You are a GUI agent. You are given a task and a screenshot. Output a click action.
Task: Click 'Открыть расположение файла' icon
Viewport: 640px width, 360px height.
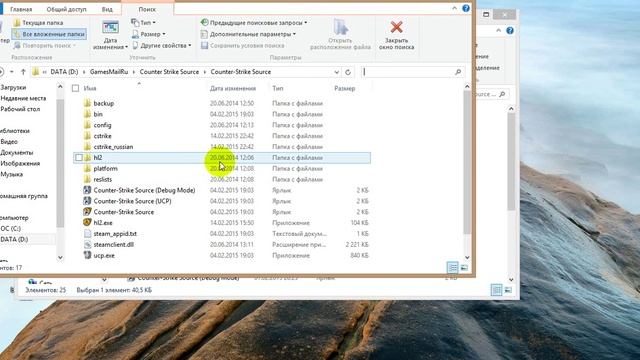pyautogui.click(x=340, y=28)
